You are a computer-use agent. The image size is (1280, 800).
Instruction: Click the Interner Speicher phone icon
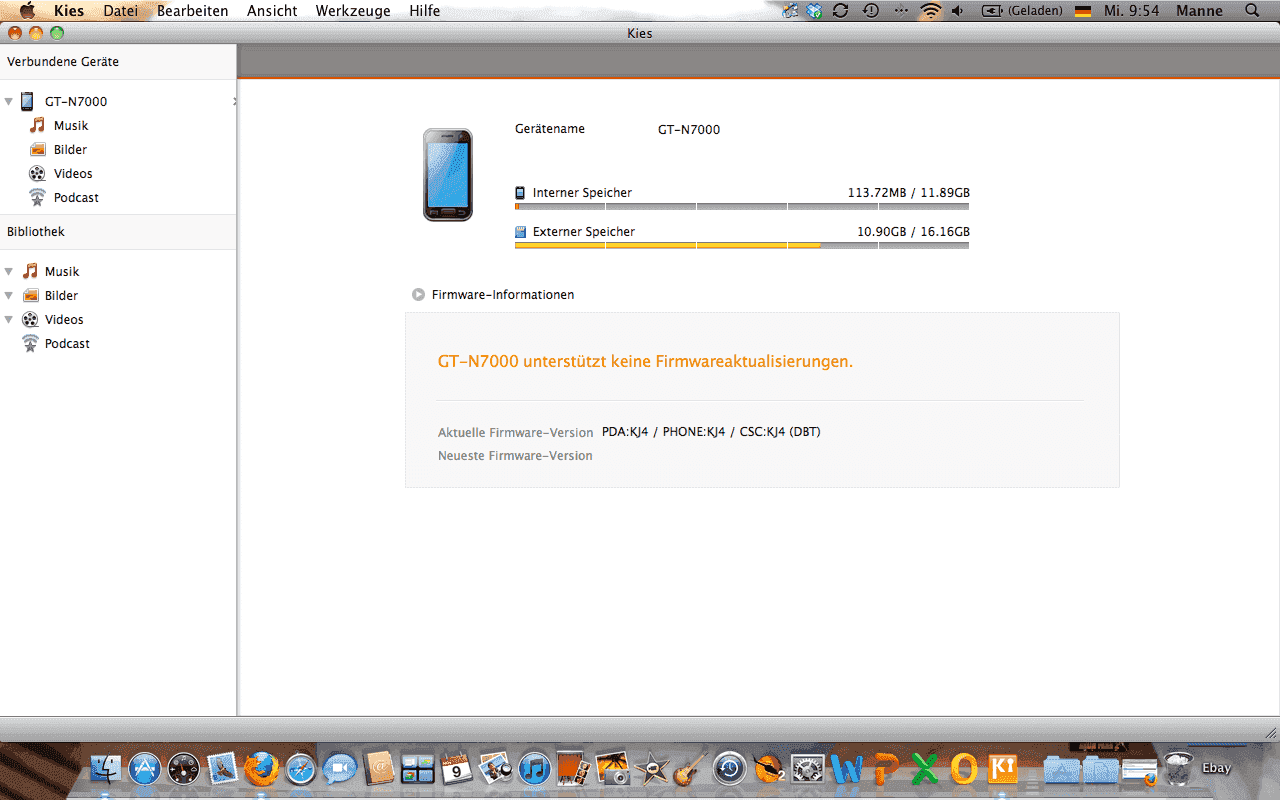coord(520,193)
